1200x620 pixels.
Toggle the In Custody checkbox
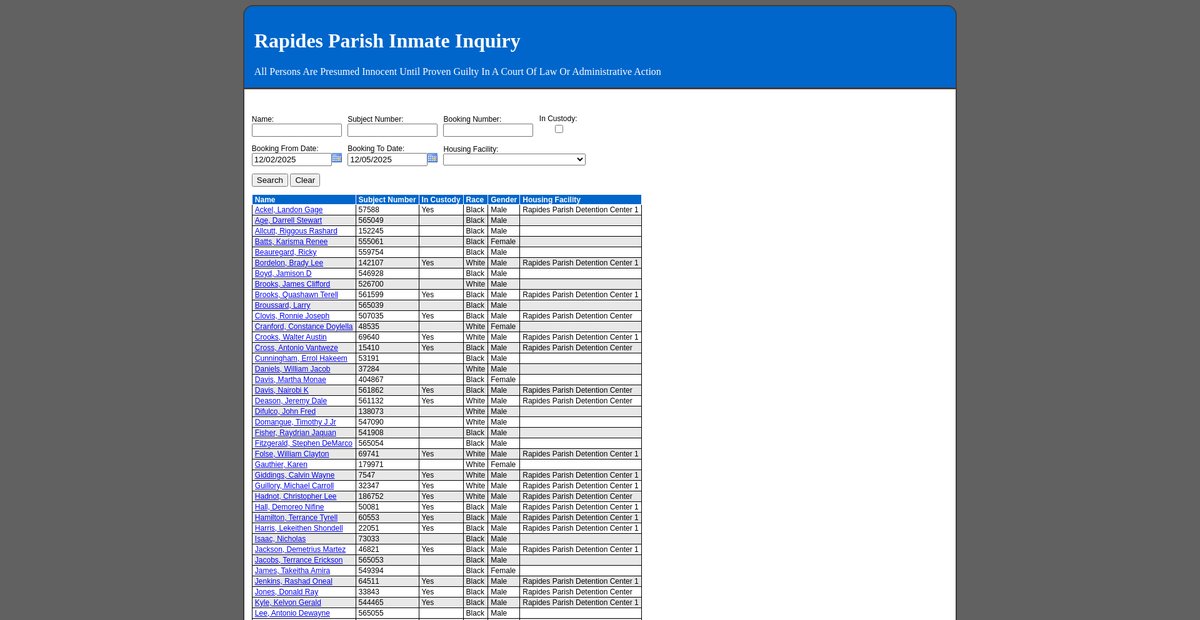tap(559, 129)
